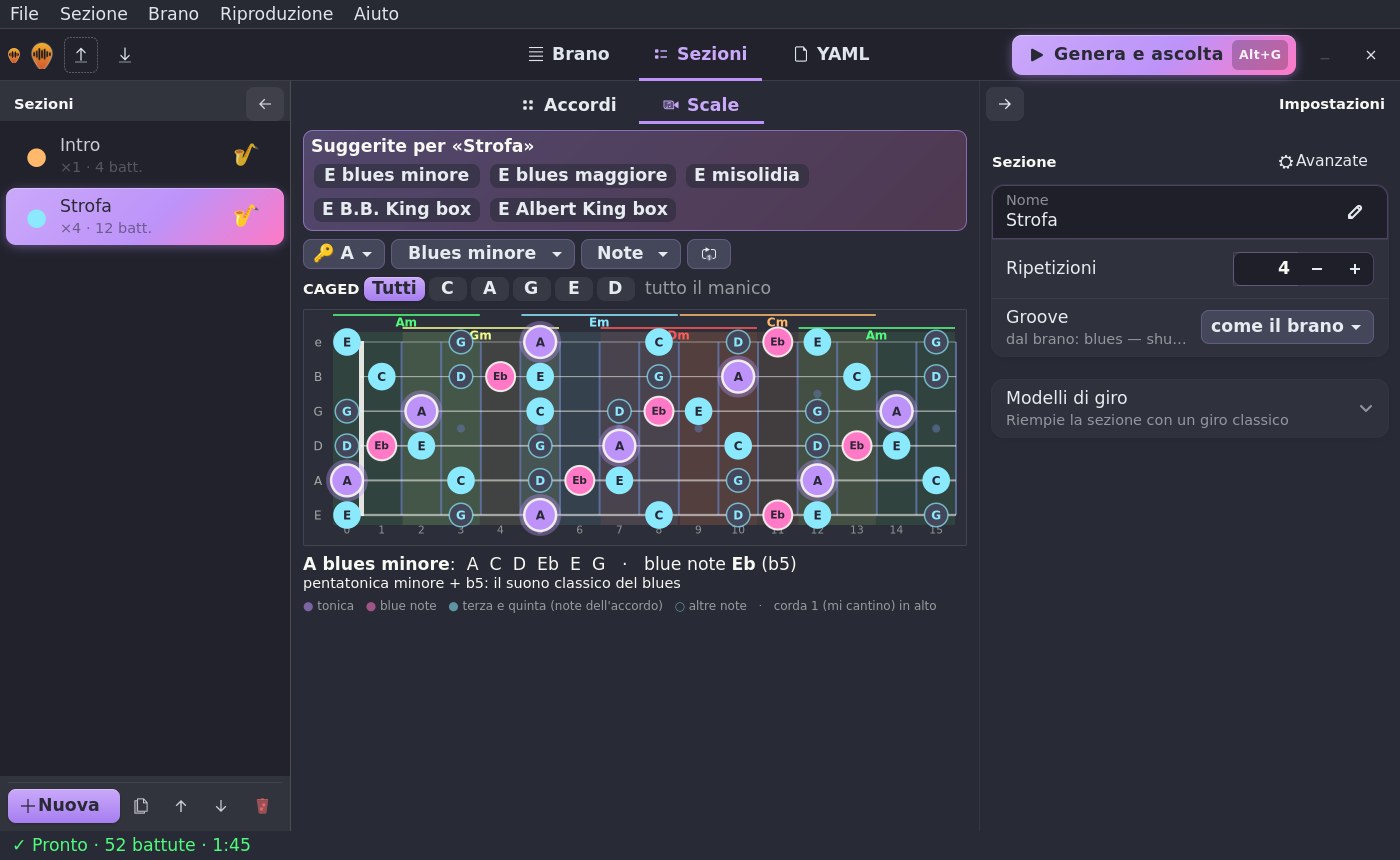Click the right arrow beside Impostazioni
Image resolution: width=1400 pixels, height=860 pixels.
(1005, 104)
